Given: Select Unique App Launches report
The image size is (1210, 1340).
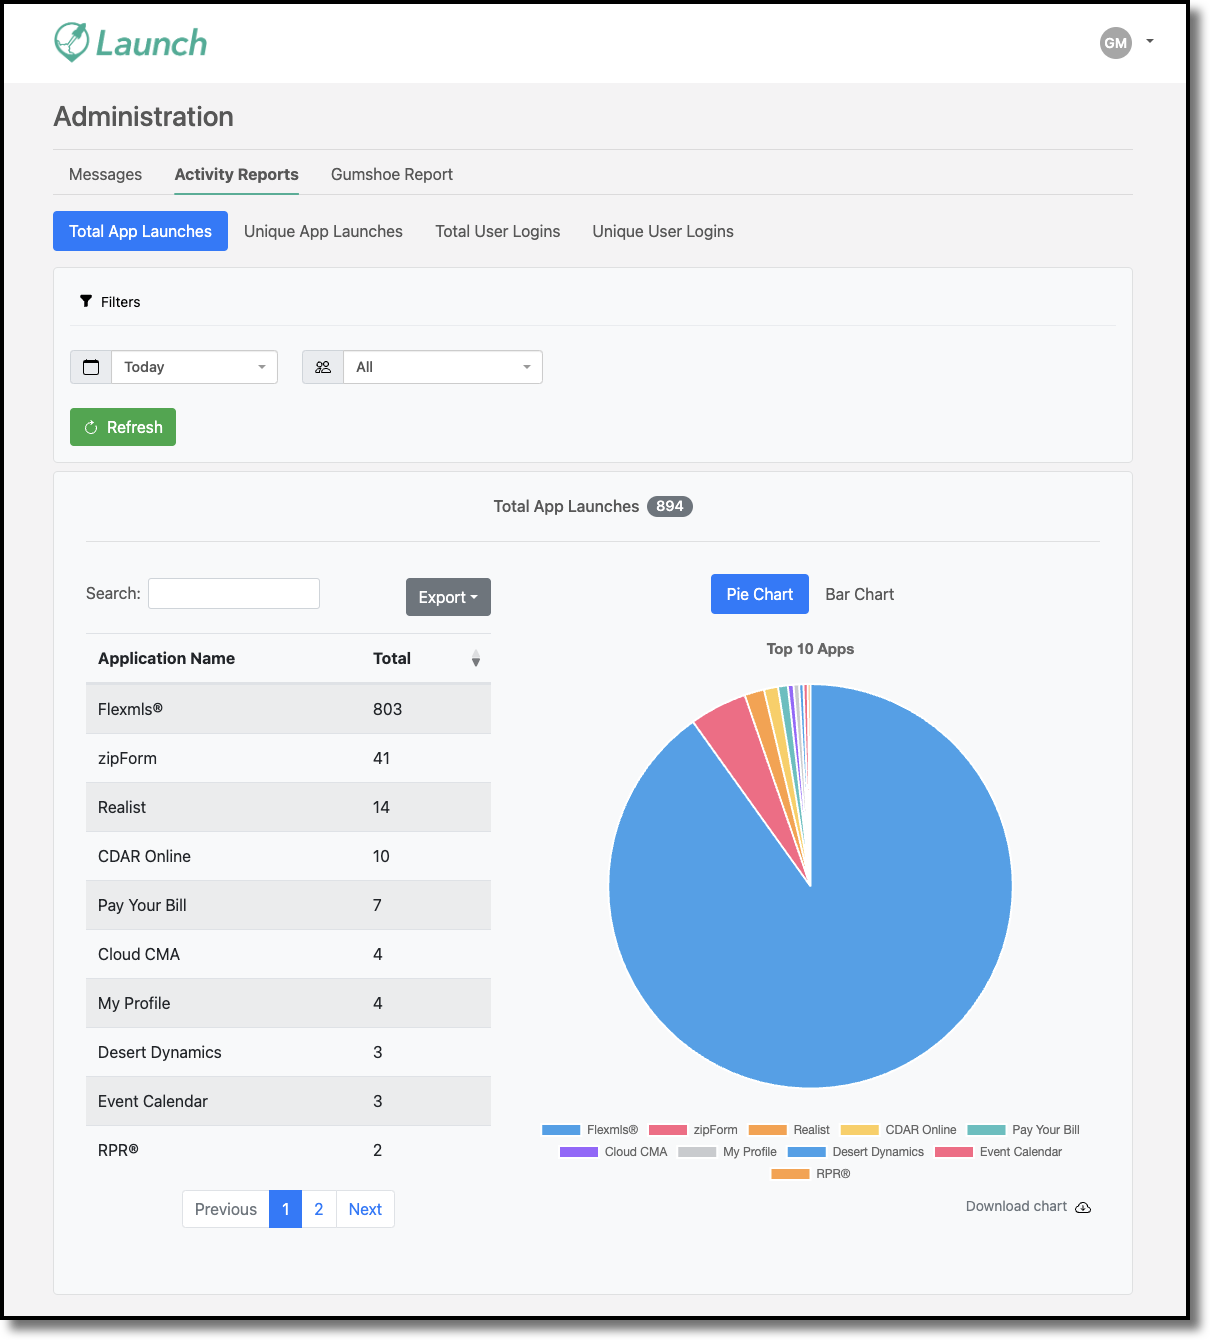Looking at the screenshot, I should coord(323,231).
